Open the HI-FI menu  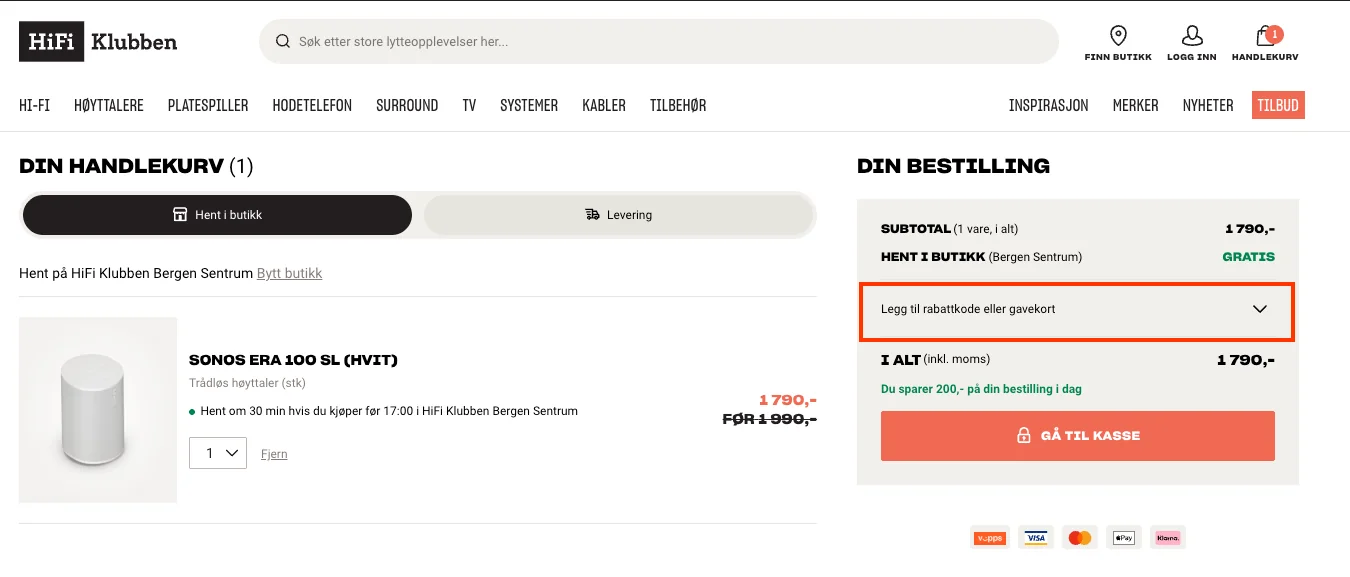(35, 105)
